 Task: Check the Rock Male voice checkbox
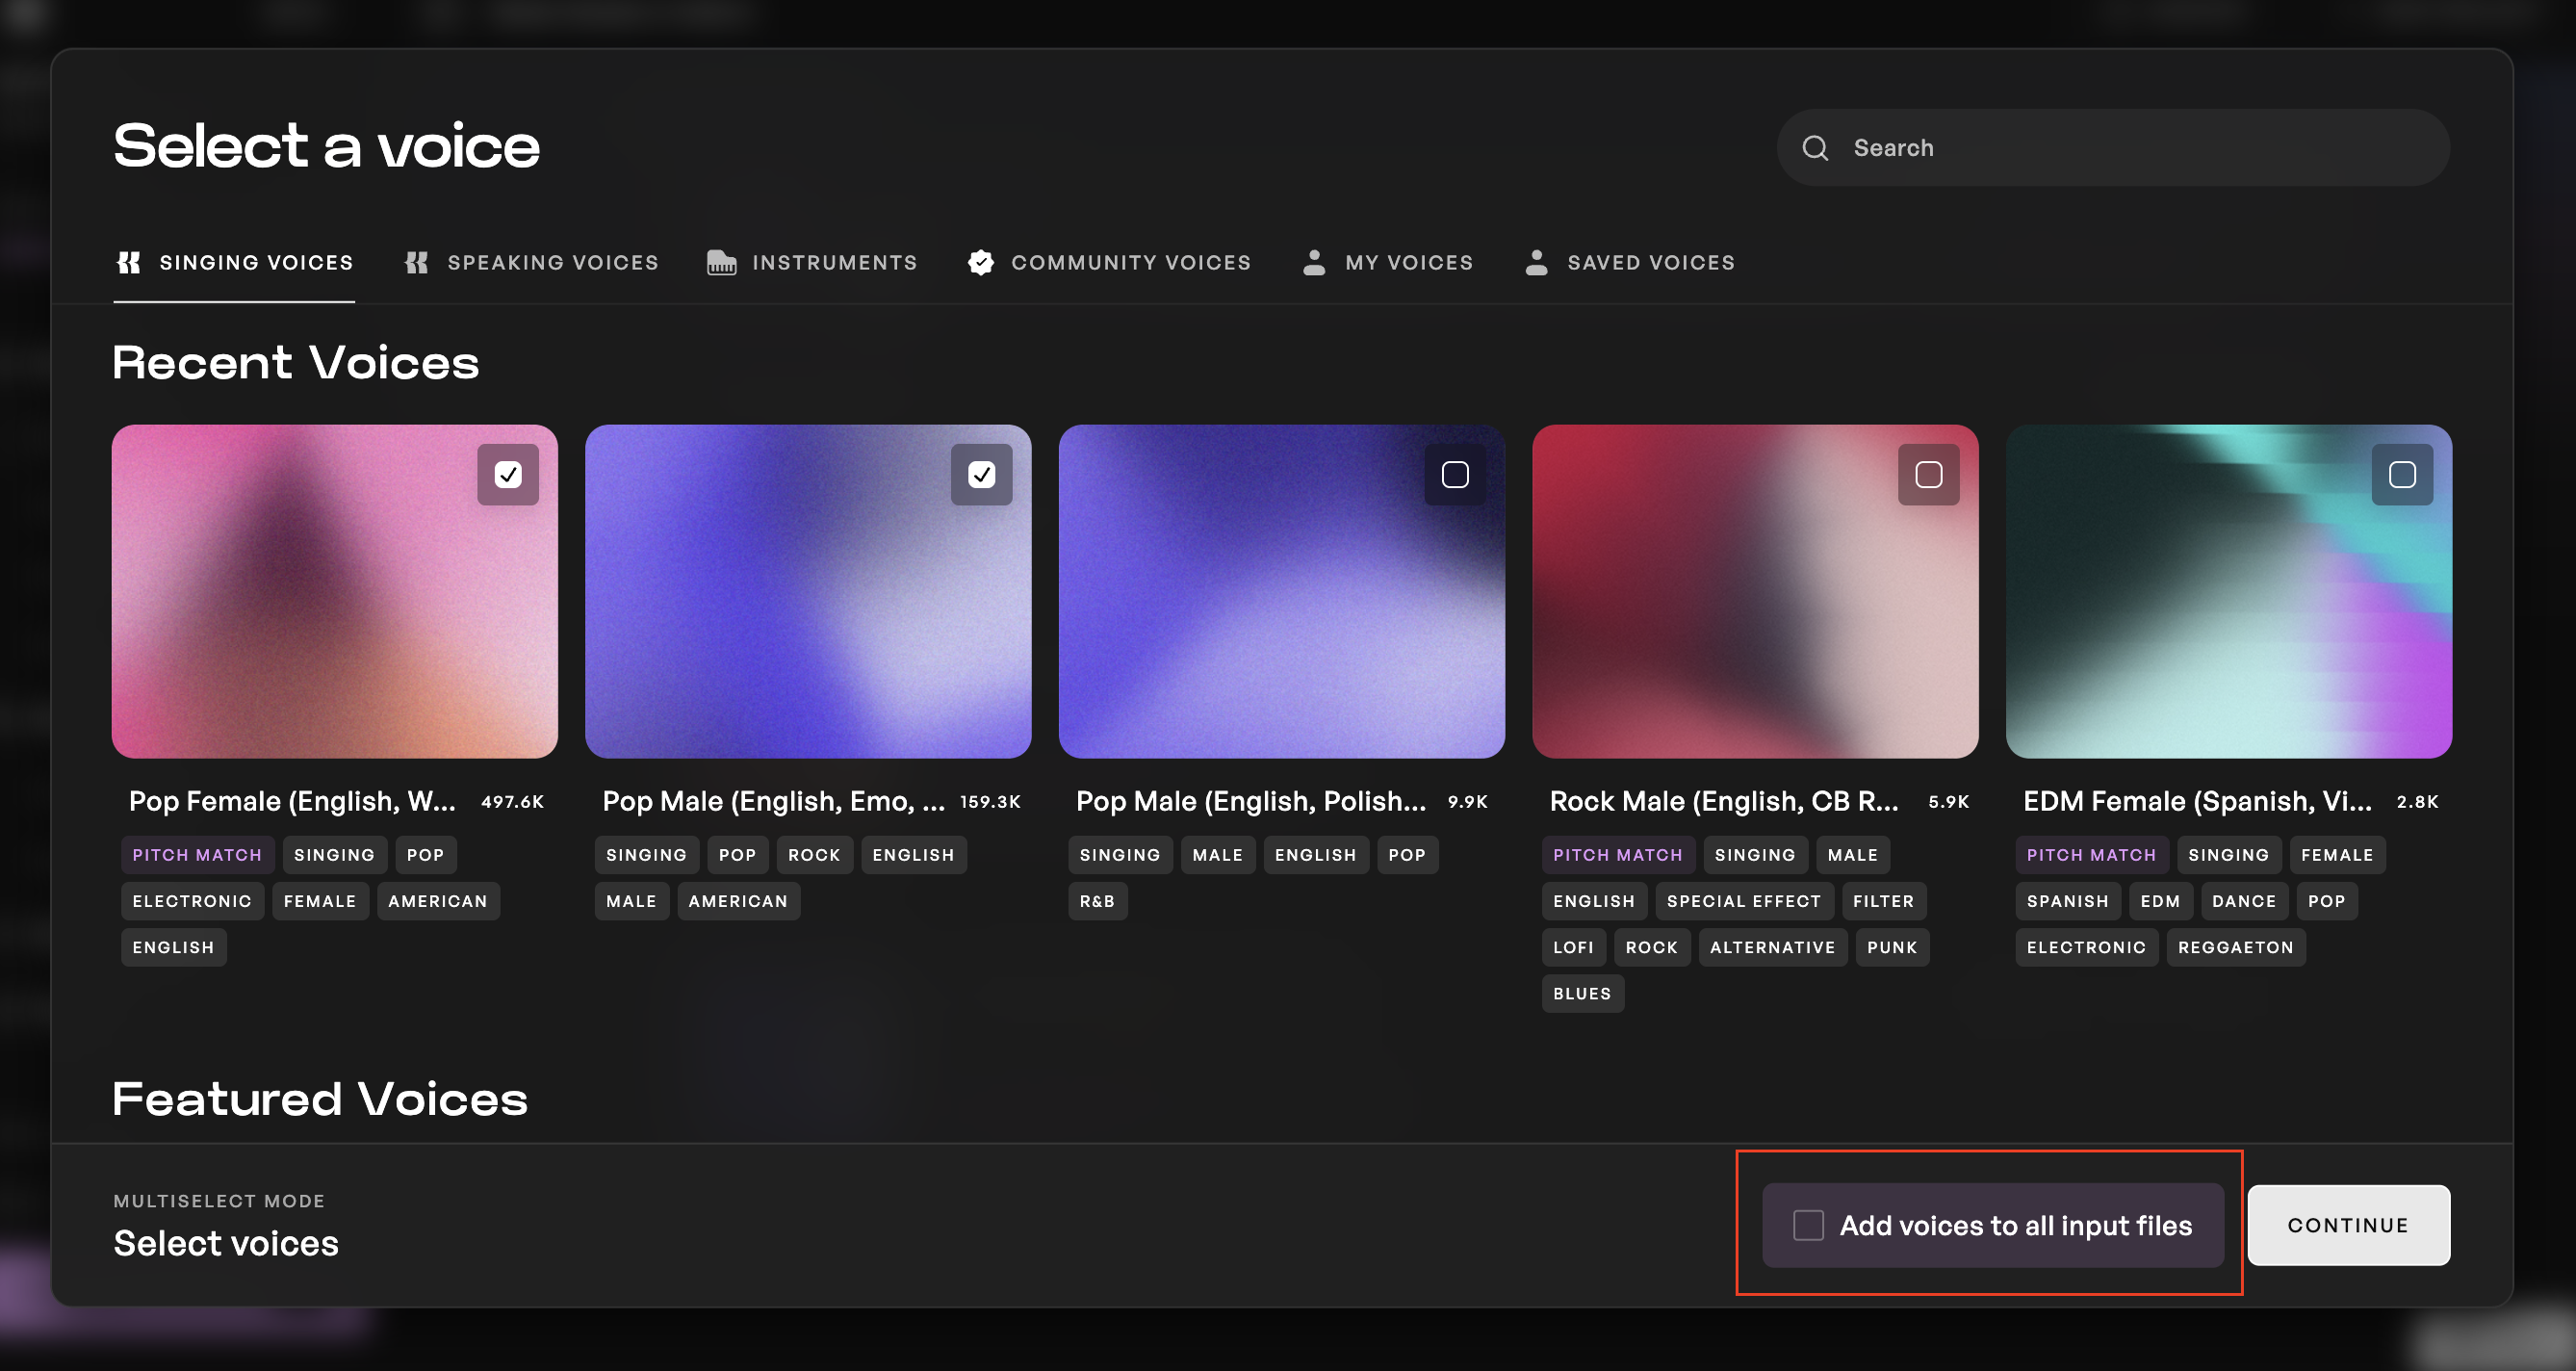1928,474
